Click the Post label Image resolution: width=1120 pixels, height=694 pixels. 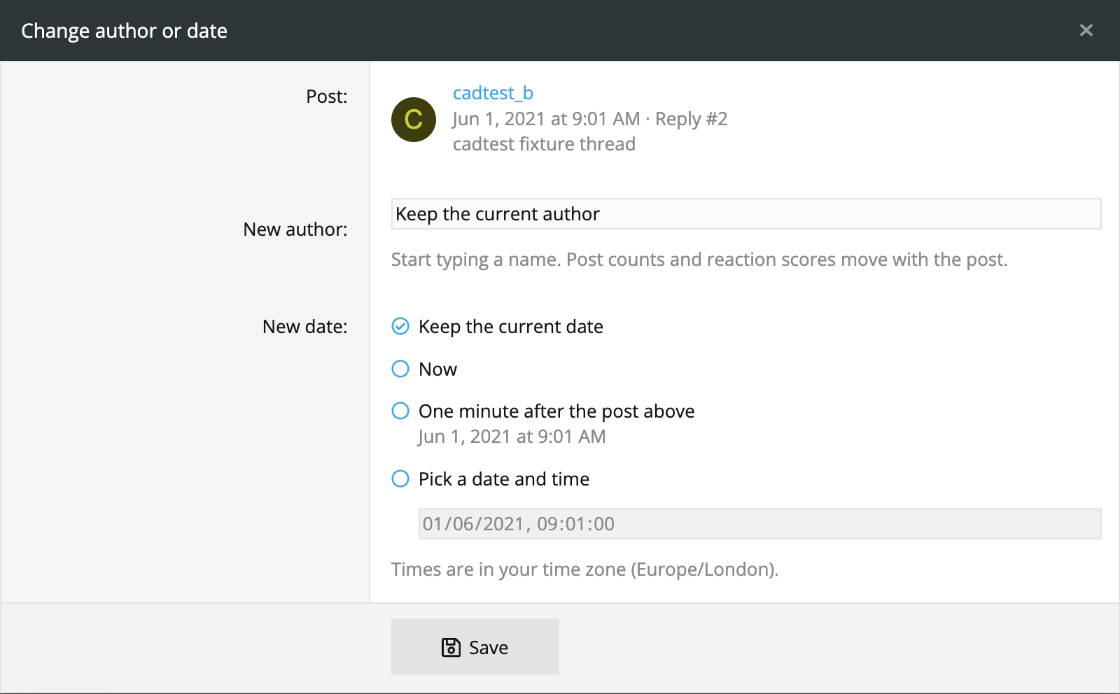tap(326, 96)
